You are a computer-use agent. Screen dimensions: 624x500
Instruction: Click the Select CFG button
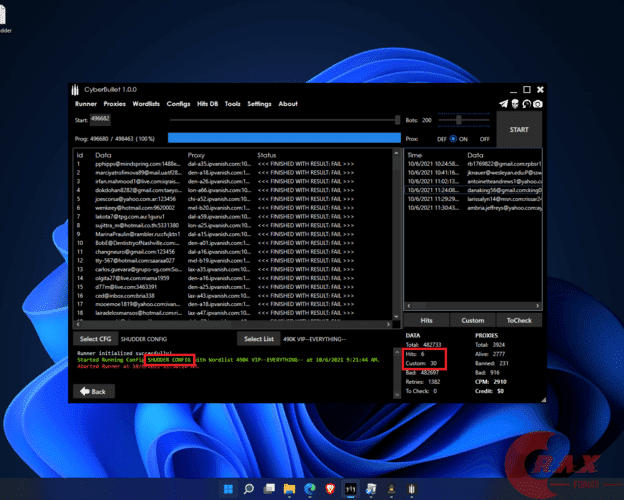point(96,339)
